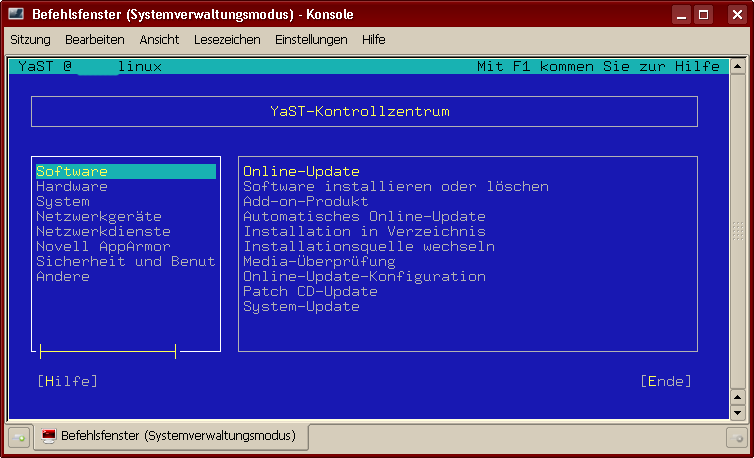The width and height of the screenshot is (754, 458).
Task: Open the Patch CD-Update module
Action: [x=310, y=292]
